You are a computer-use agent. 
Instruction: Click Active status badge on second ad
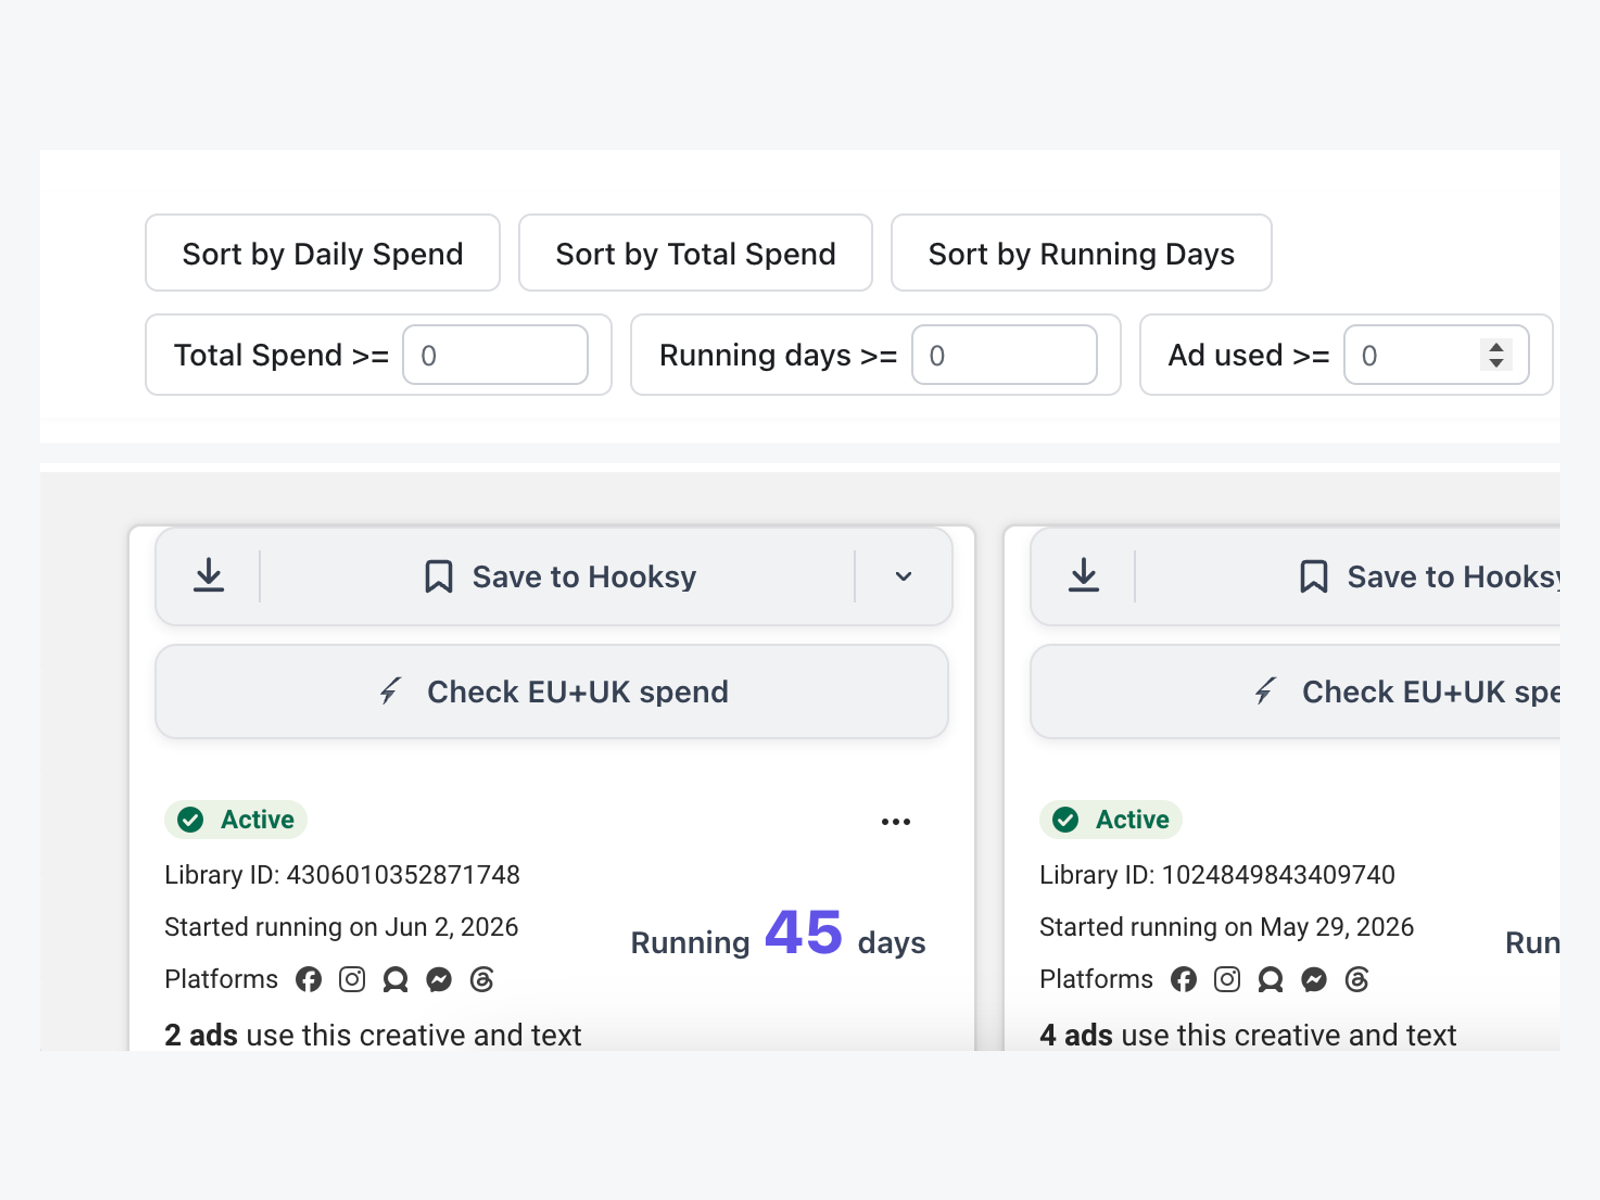point(1111,820)
